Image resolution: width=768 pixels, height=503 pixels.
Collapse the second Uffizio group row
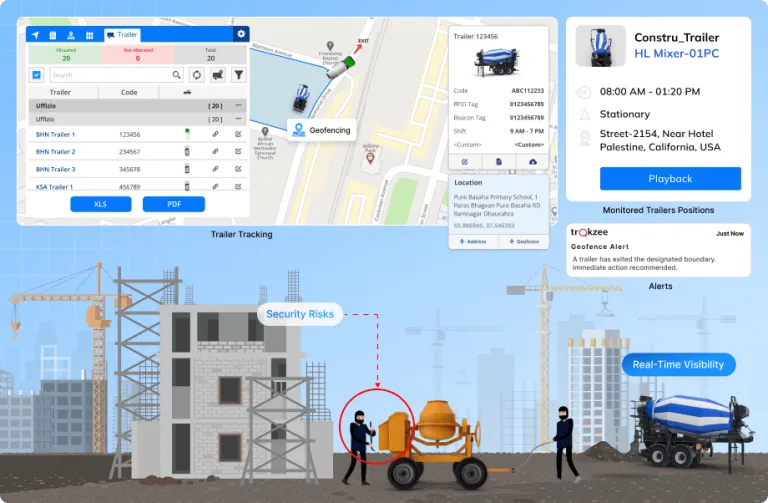(238, 119)
